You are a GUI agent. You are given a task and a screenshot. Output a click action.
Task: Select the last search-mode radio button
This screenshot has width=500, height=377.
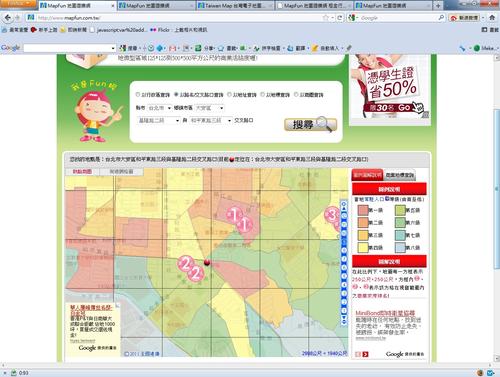point(296,95)
